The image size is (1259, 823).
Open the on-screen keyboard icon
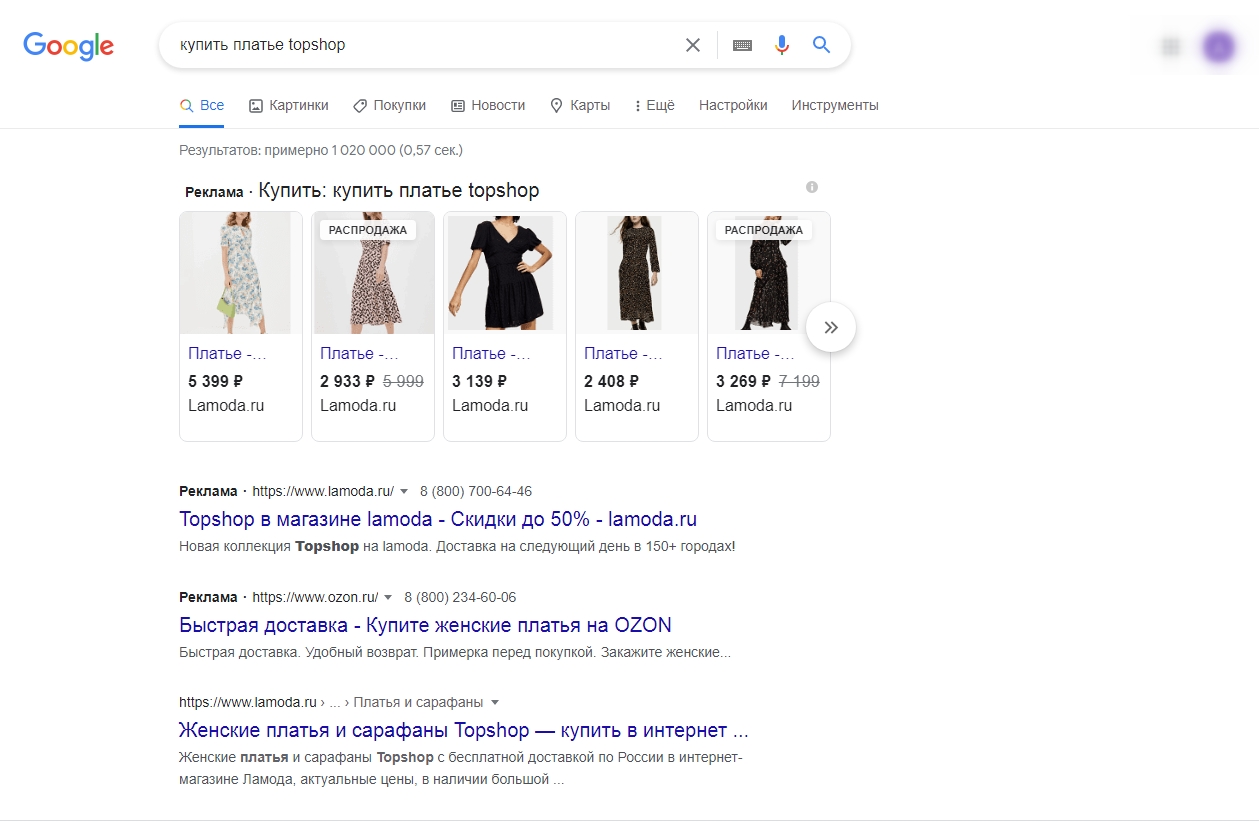pos(742,45)
